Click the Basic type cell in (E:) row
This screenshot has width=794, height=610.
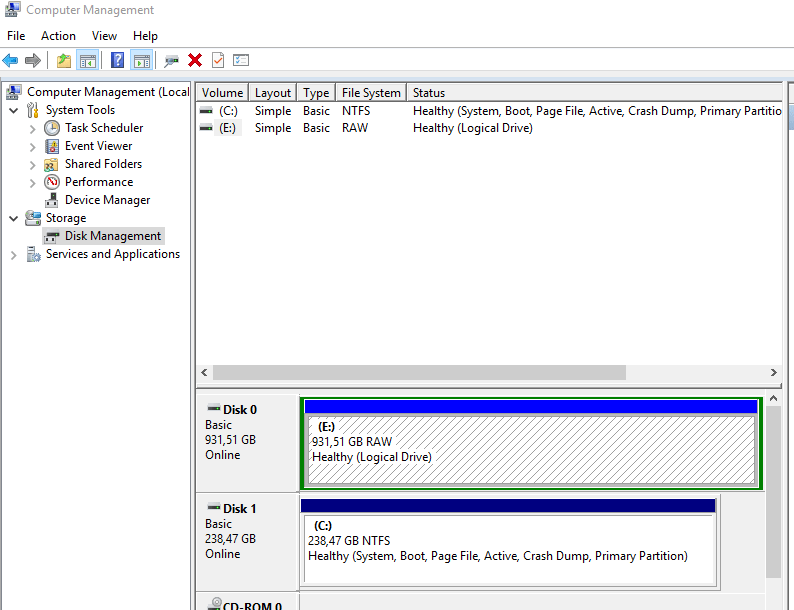pyautogui.click(x=316, y=128)
